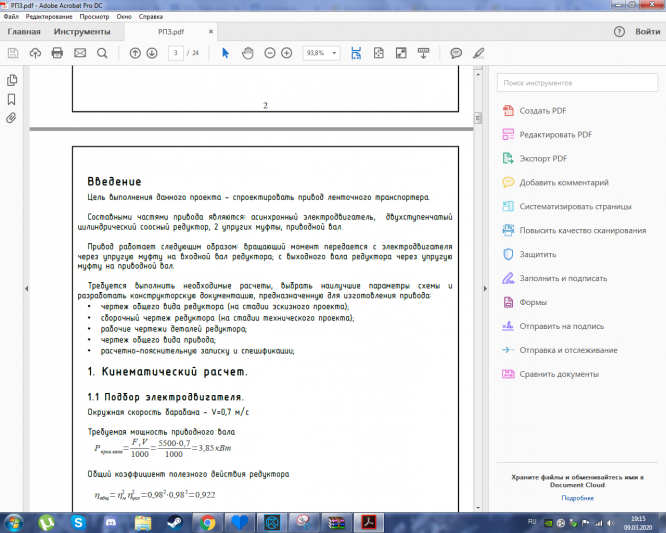Open the zoom level dropdown

pyautogui.click(x=334, y=53)
